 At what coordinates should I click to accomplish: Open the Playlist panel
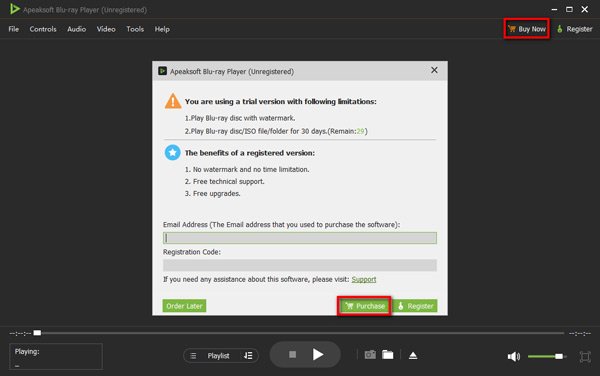218,356
